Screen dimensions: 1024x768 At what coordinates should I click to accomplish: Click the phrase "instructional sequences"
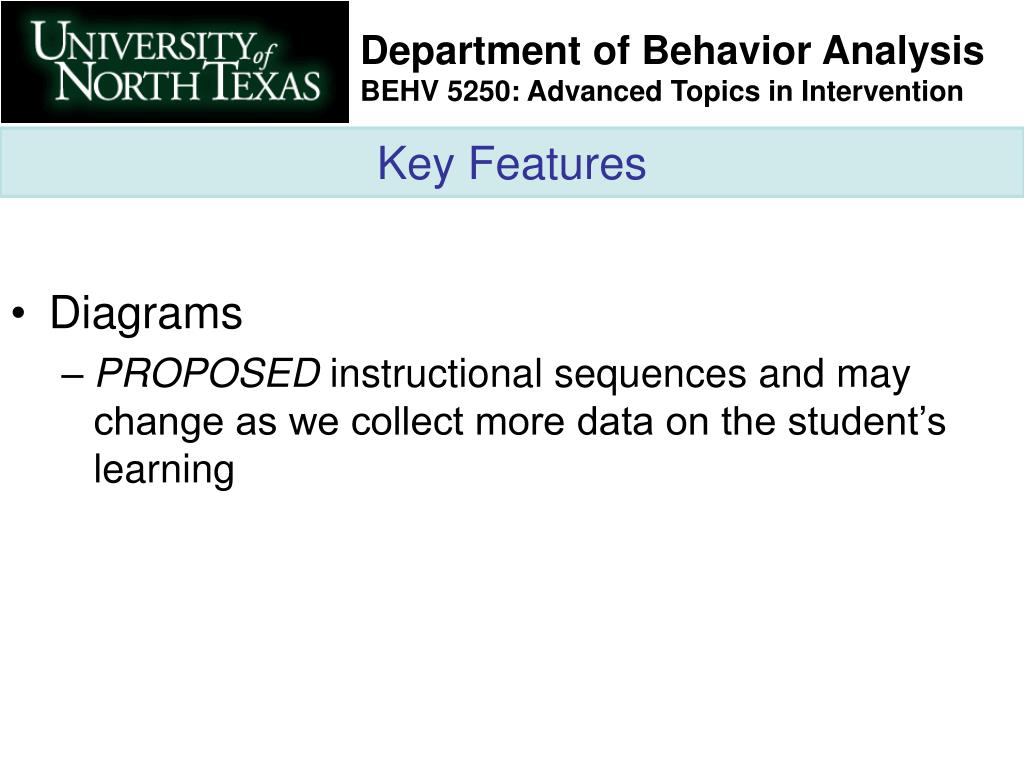538,375
